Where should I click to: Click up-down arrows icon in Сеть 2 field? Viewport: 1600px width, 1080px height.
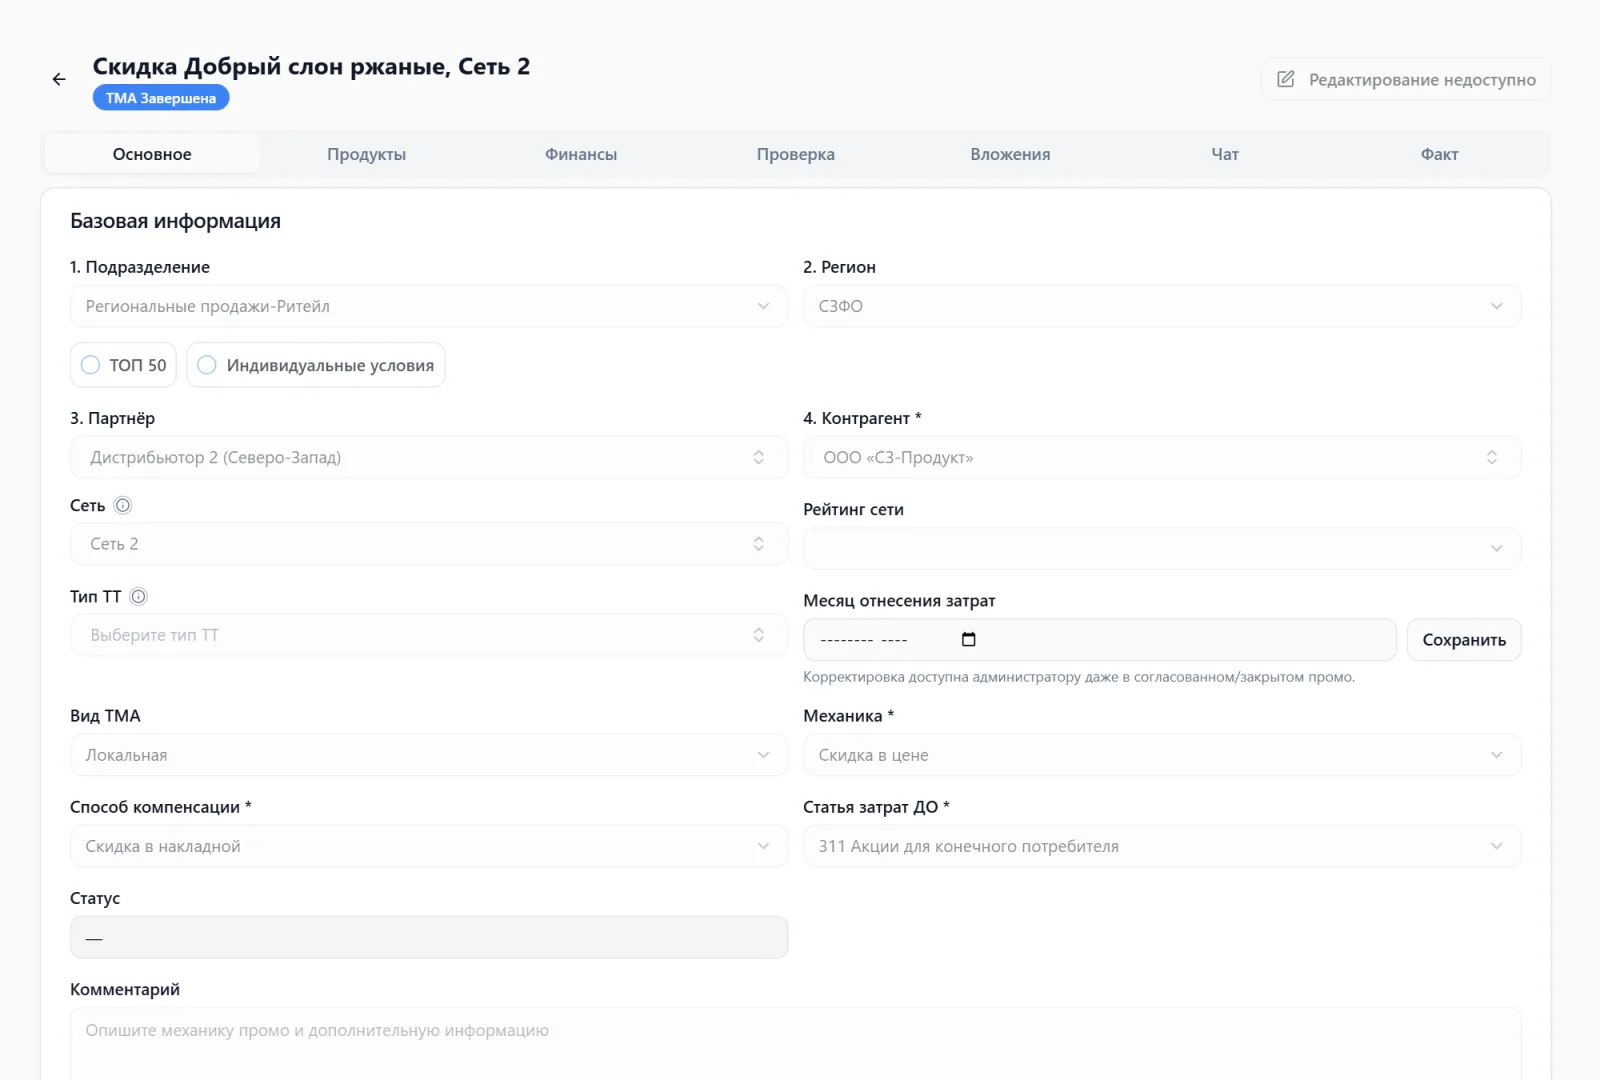(759, 543)
